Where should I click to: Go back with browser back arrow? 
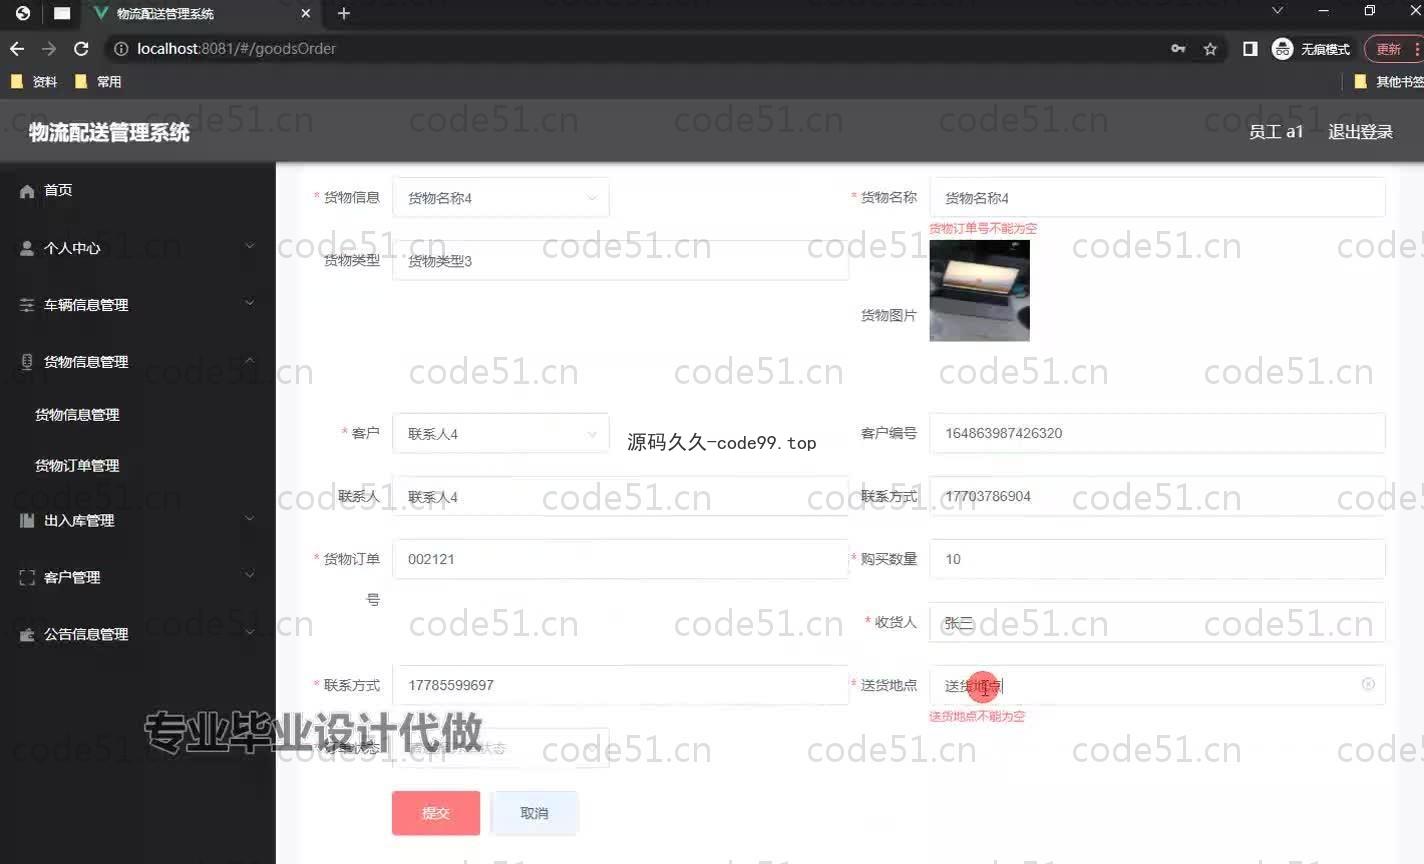pyautogui.click(x=17, y=49)
